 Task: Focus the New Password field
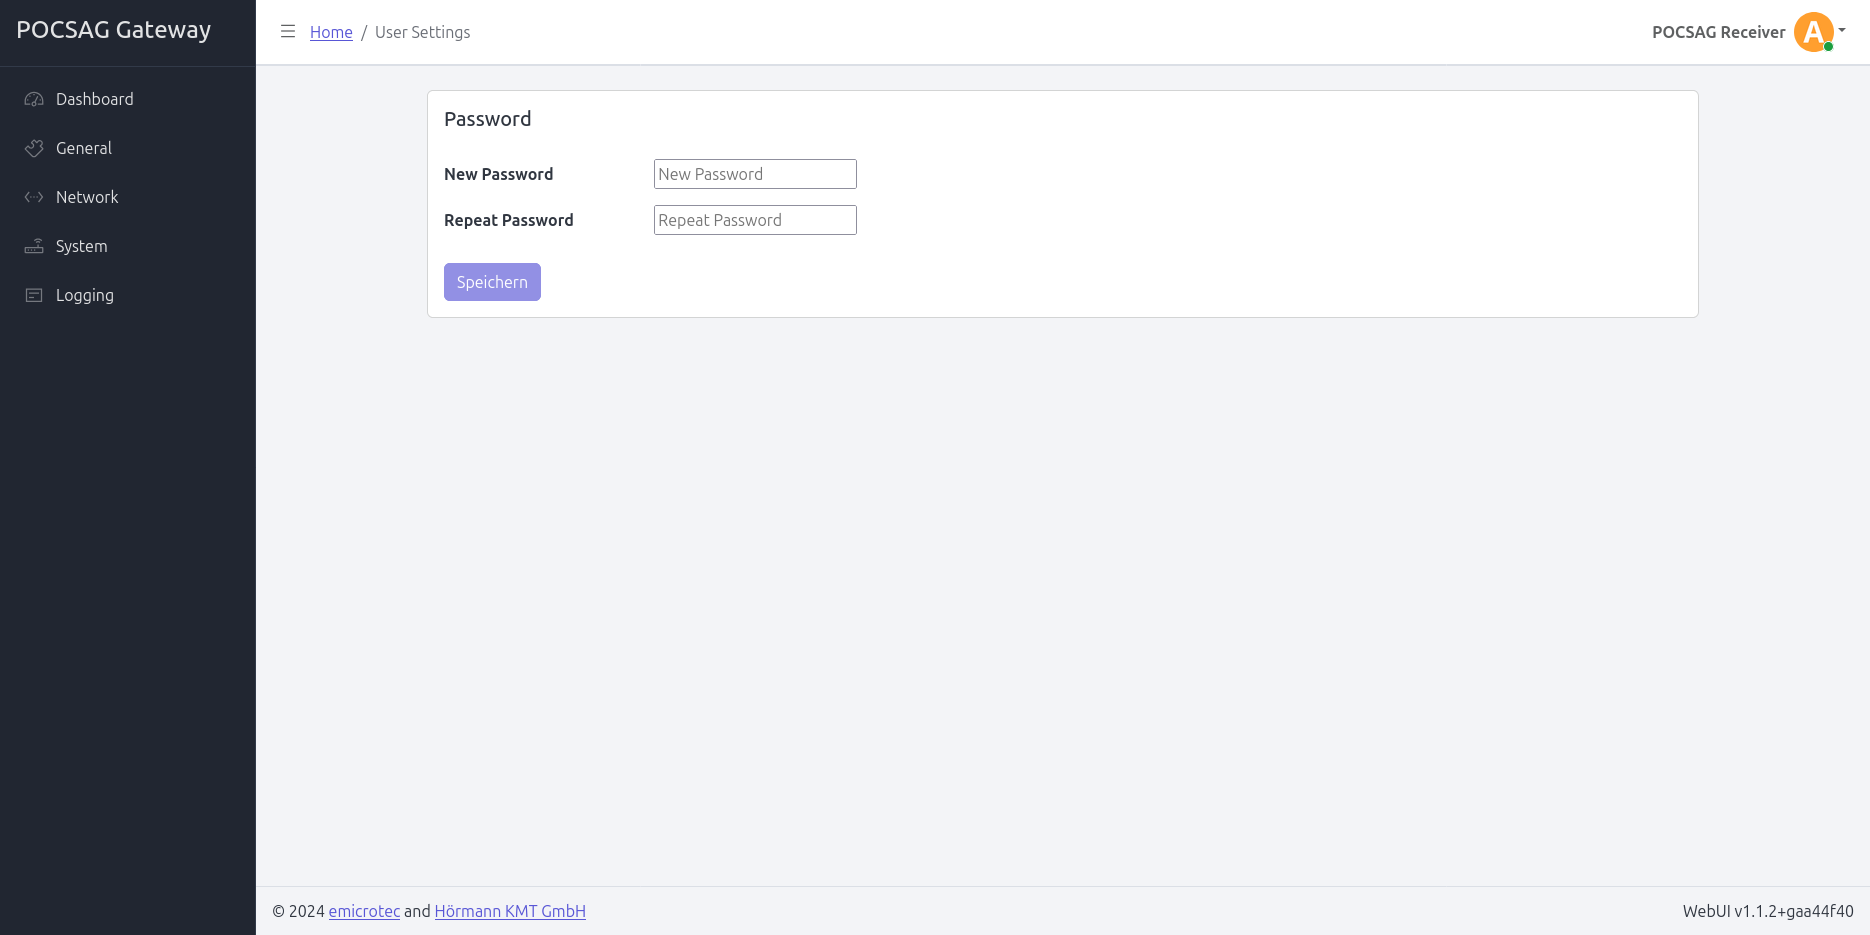[x=755, y=174]
